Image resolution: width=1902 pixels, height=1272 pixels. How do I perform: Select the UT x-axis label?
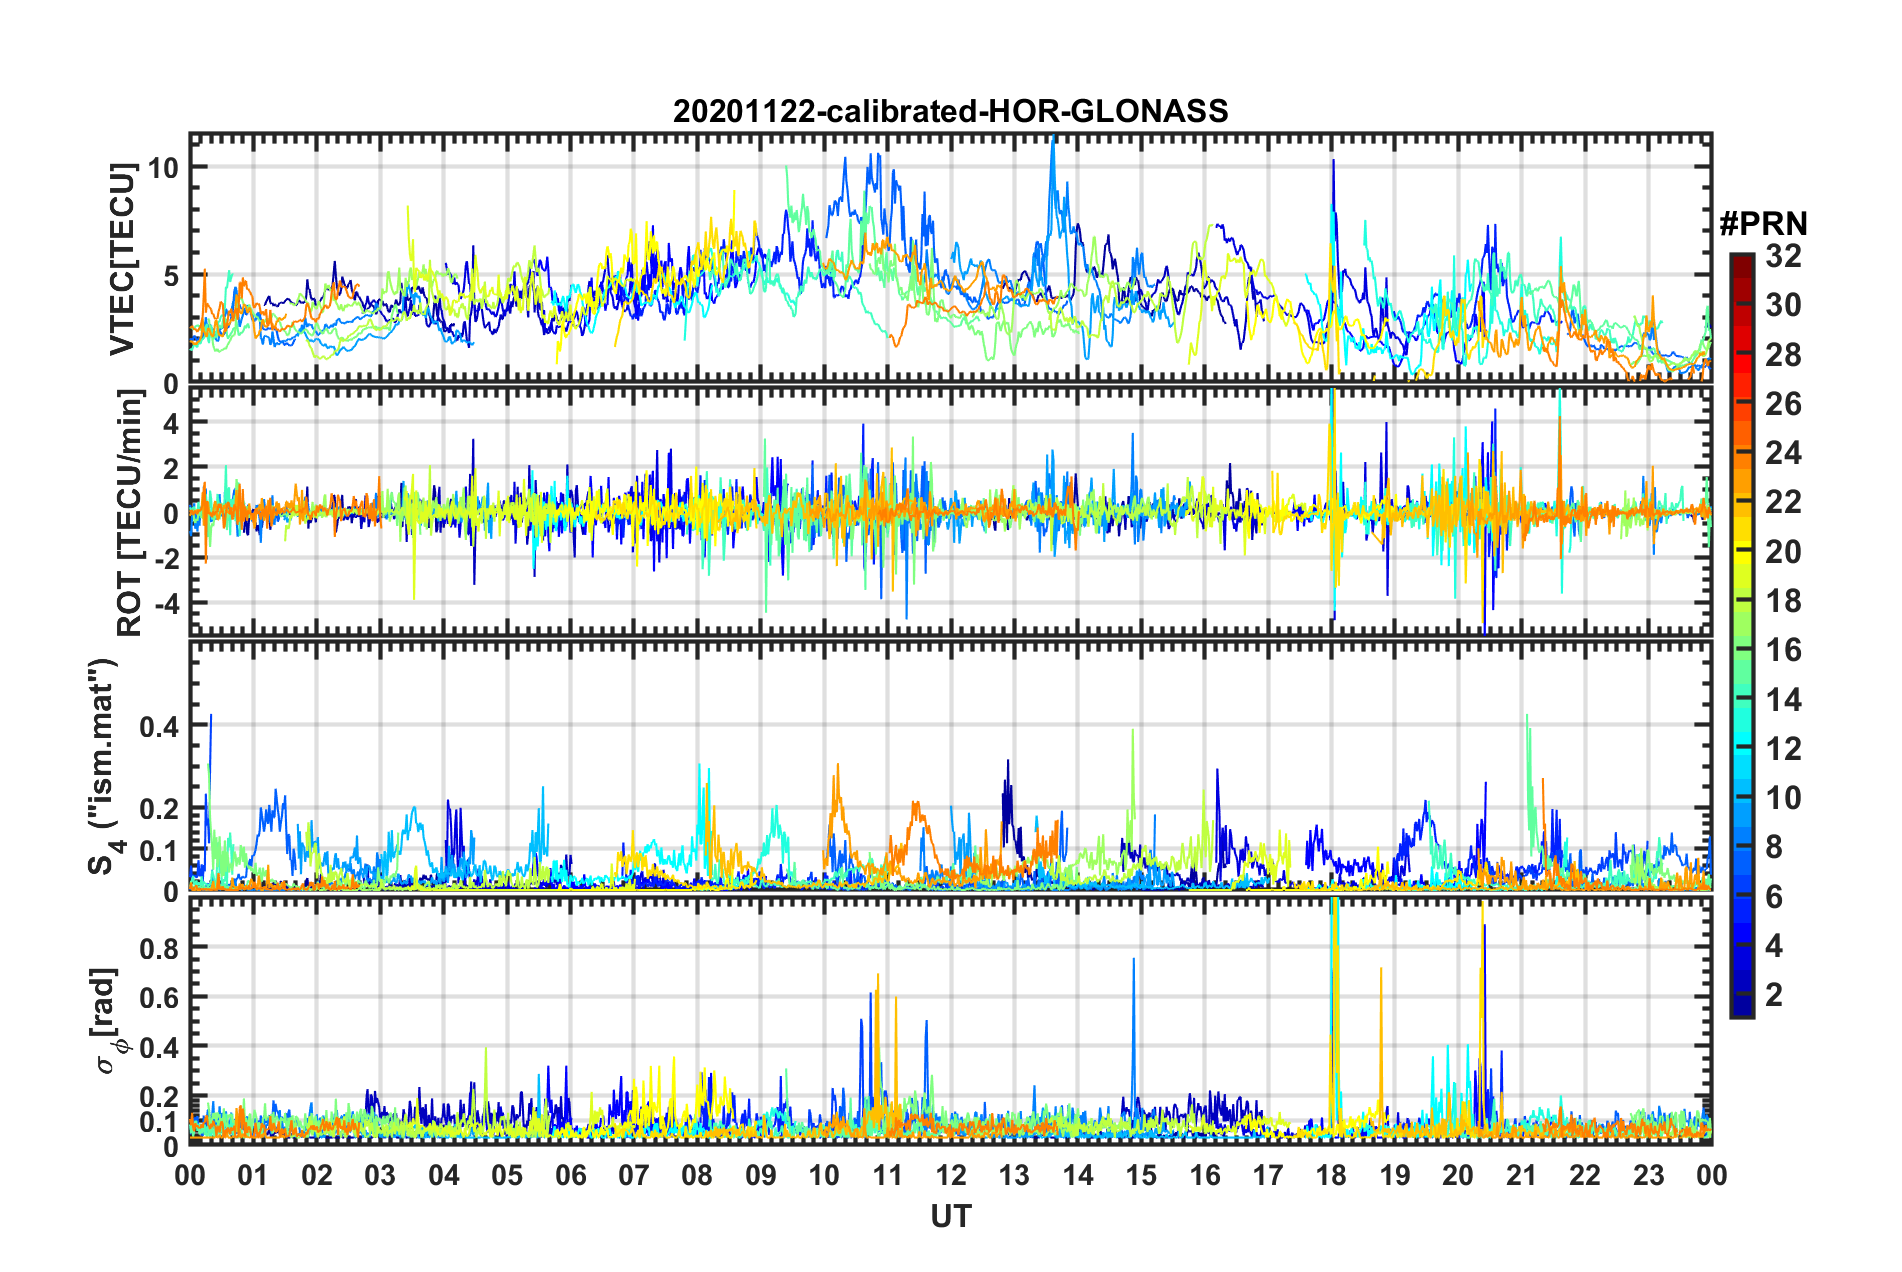(950, 1216)
